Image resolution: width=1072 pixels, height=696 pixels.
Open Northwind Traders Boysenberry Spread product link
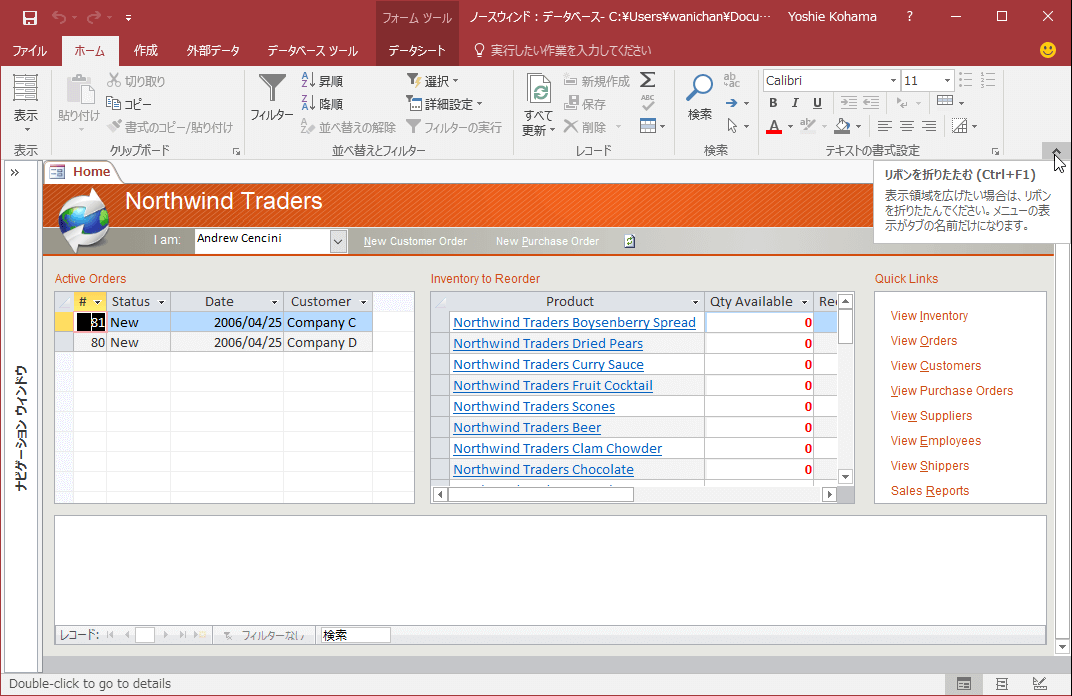coord(574,323)
